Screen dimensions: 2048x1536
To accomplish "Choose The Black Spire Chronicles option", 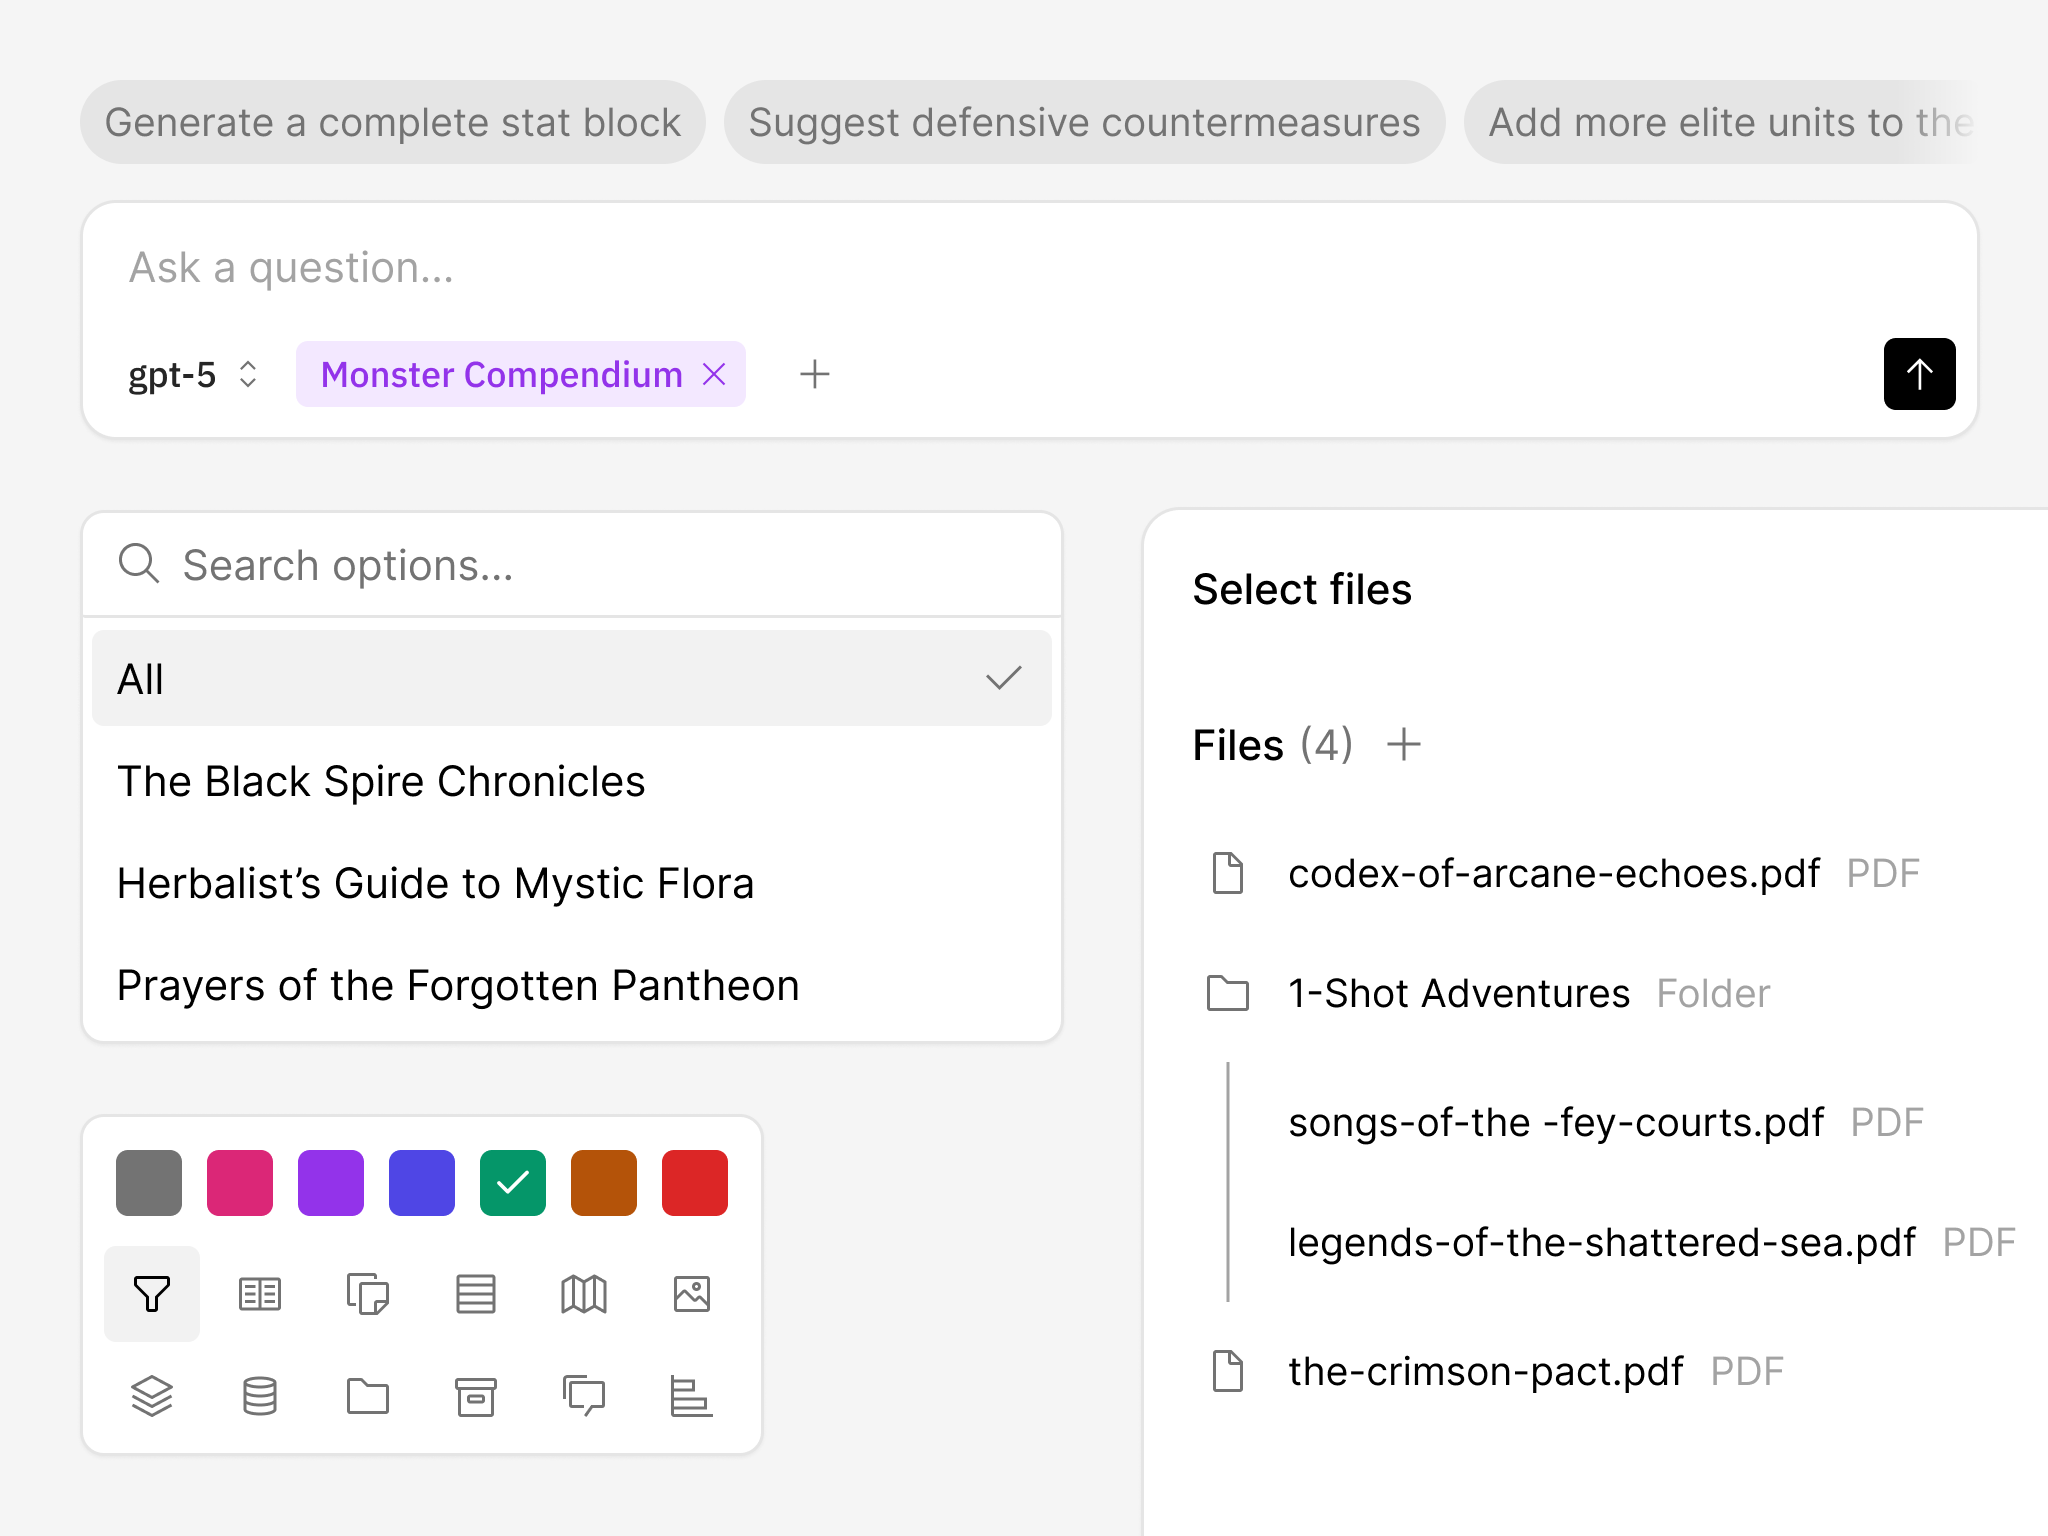I will pyautogui.click(x=381, y=782).
